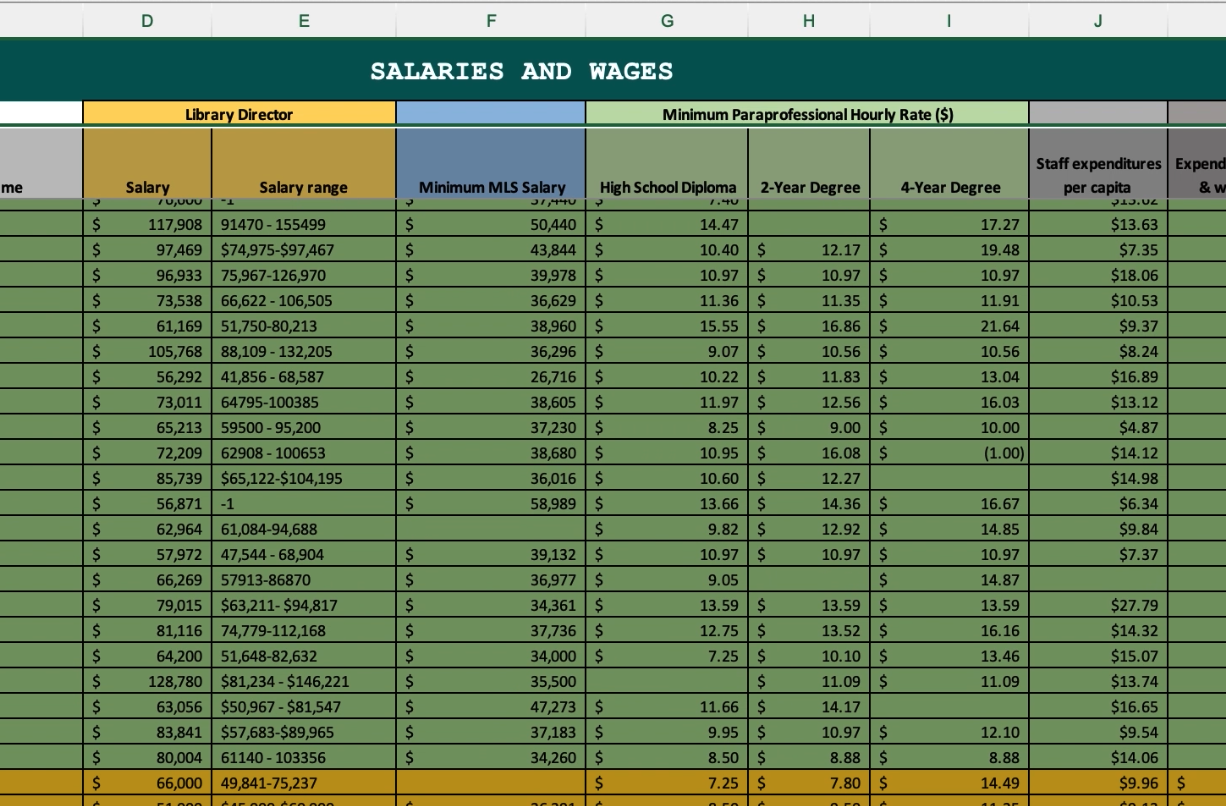
Task: Select 4-Year Degree cell 14.49
Action: [x=949, y=784]
